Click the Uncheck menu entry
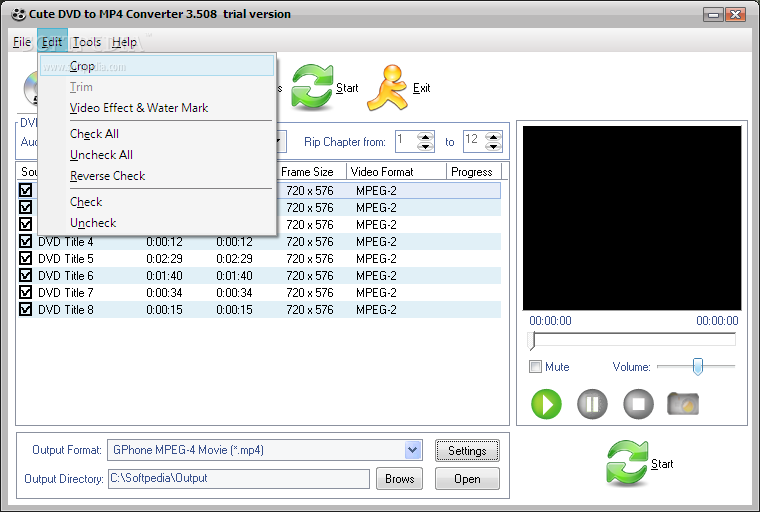The image size is (760, 512). point(157,223)
